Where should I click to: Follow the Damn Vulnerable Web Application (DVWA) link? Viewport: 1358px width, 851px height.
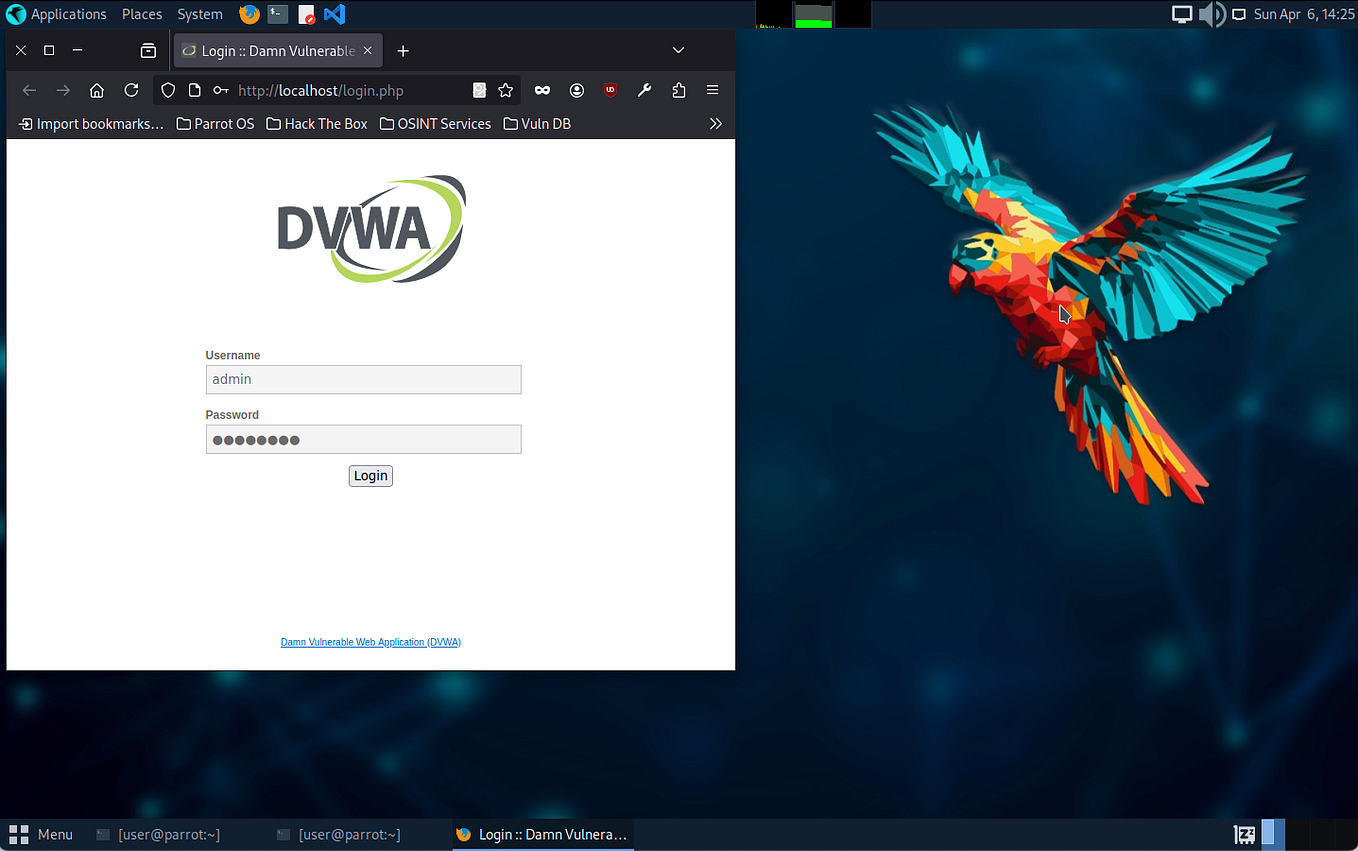(x=371, y=642)
